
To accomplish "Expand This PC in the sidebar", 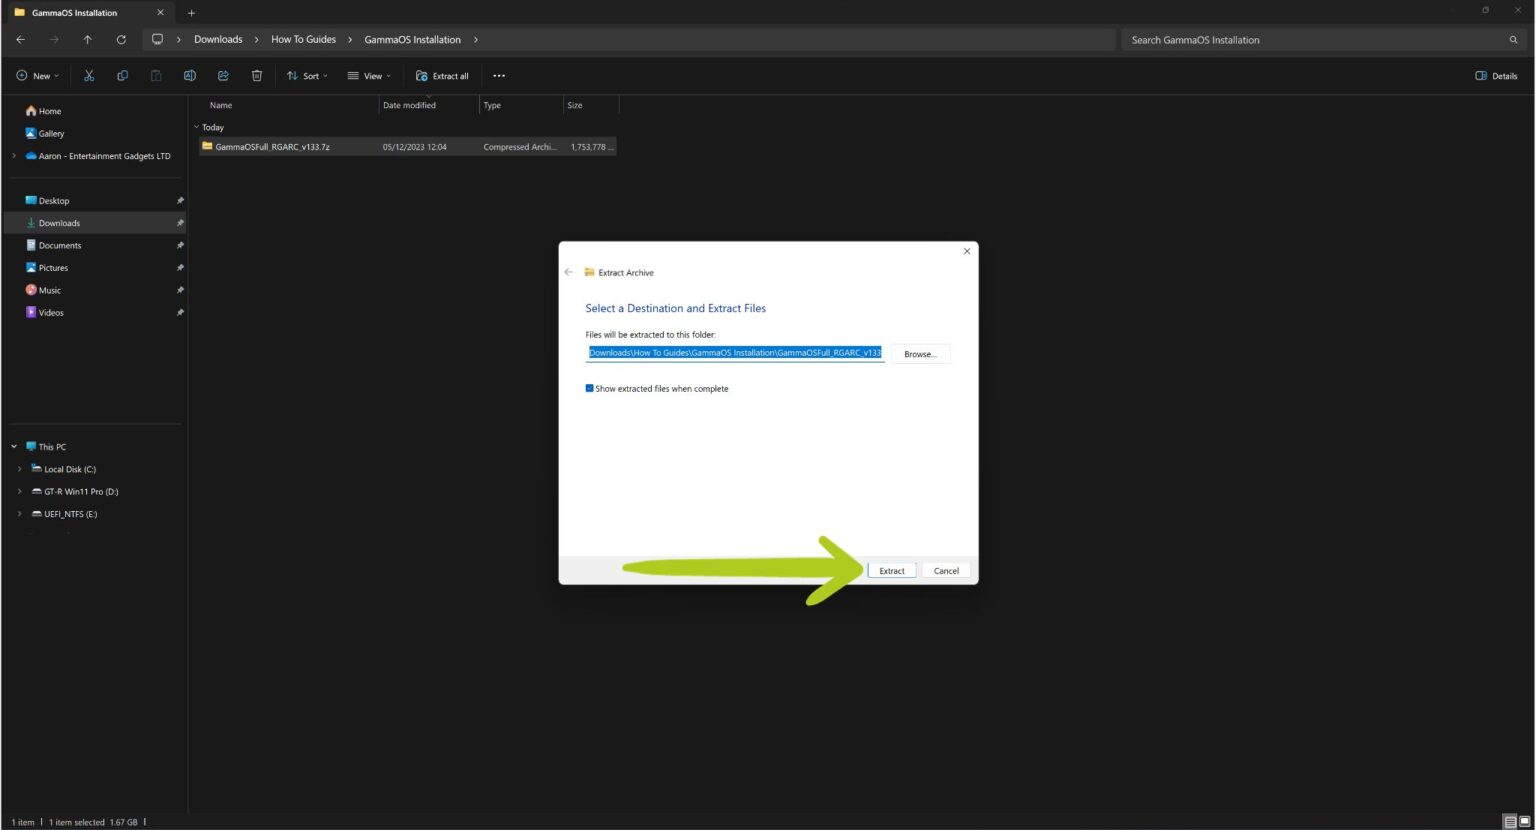I will pos(13,446).
